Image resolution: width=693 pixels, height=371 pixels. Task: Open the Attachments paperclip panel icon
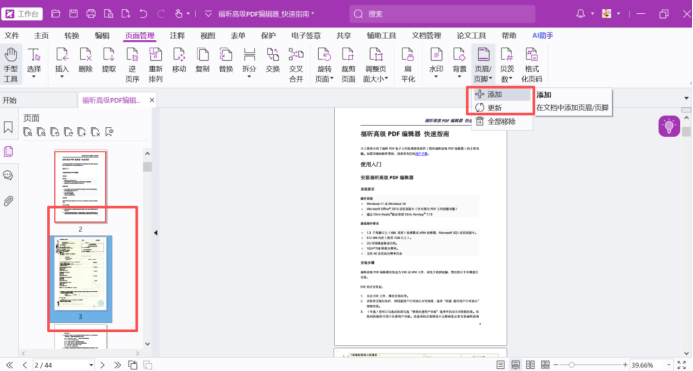tap(8, 201)
